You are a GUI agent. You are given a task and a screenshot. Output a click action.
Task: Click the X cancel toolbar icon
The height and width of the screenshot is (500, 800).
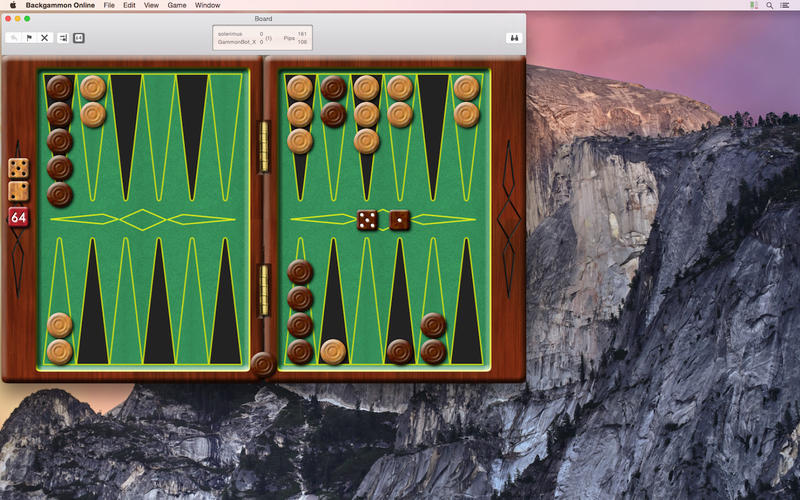pyautogui.click(x=45, y=38)
